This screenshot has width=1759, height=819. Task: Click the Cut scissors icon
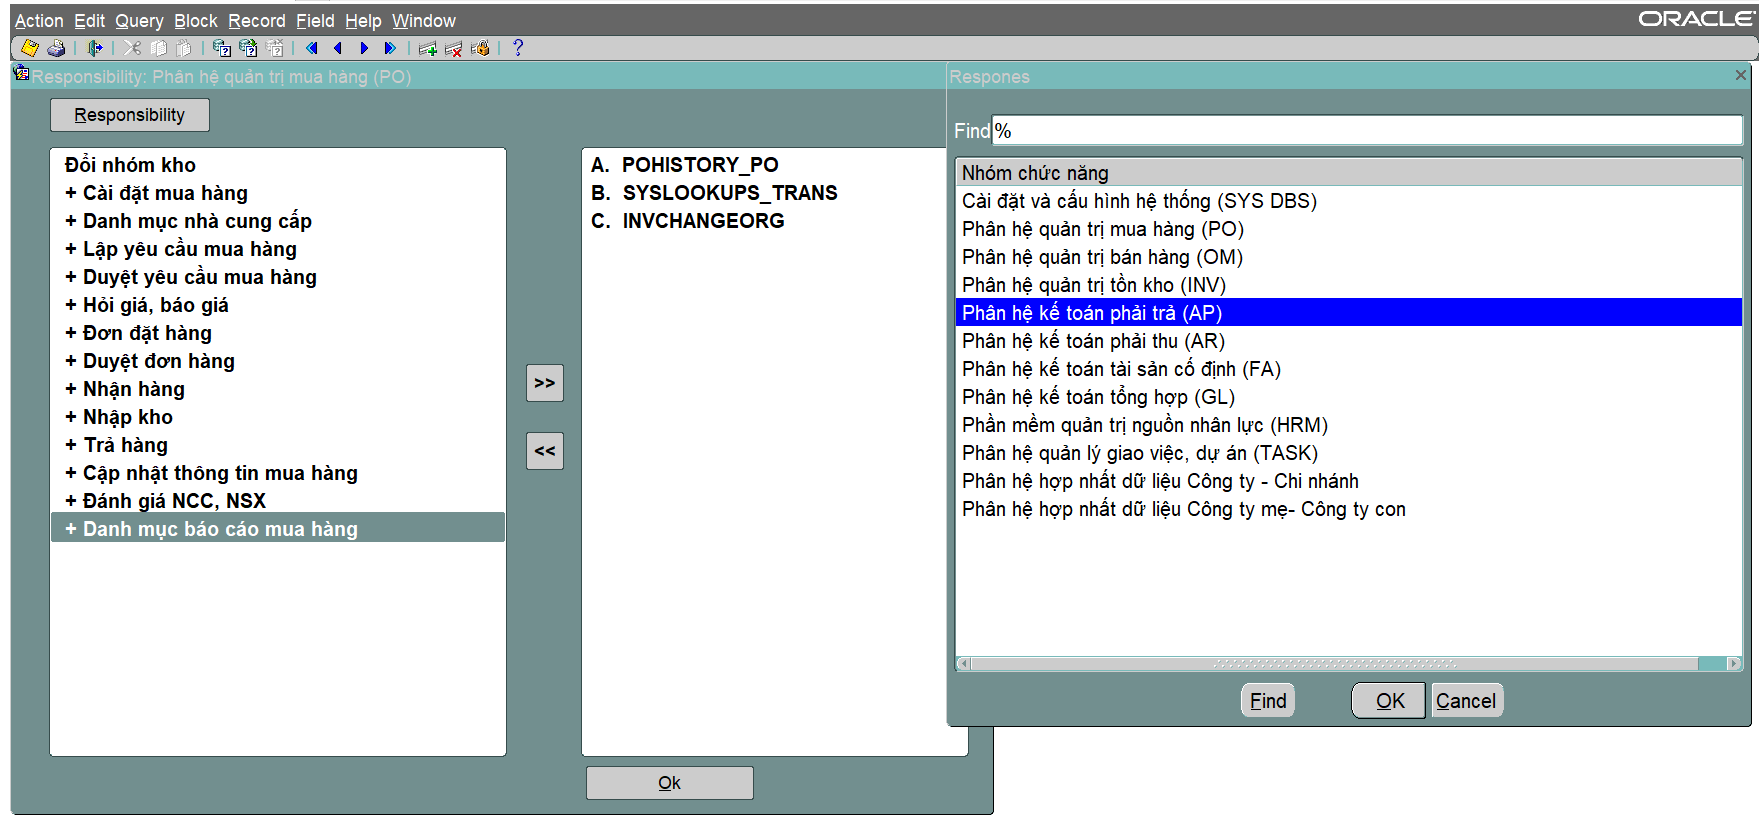[x=132, y=48]
